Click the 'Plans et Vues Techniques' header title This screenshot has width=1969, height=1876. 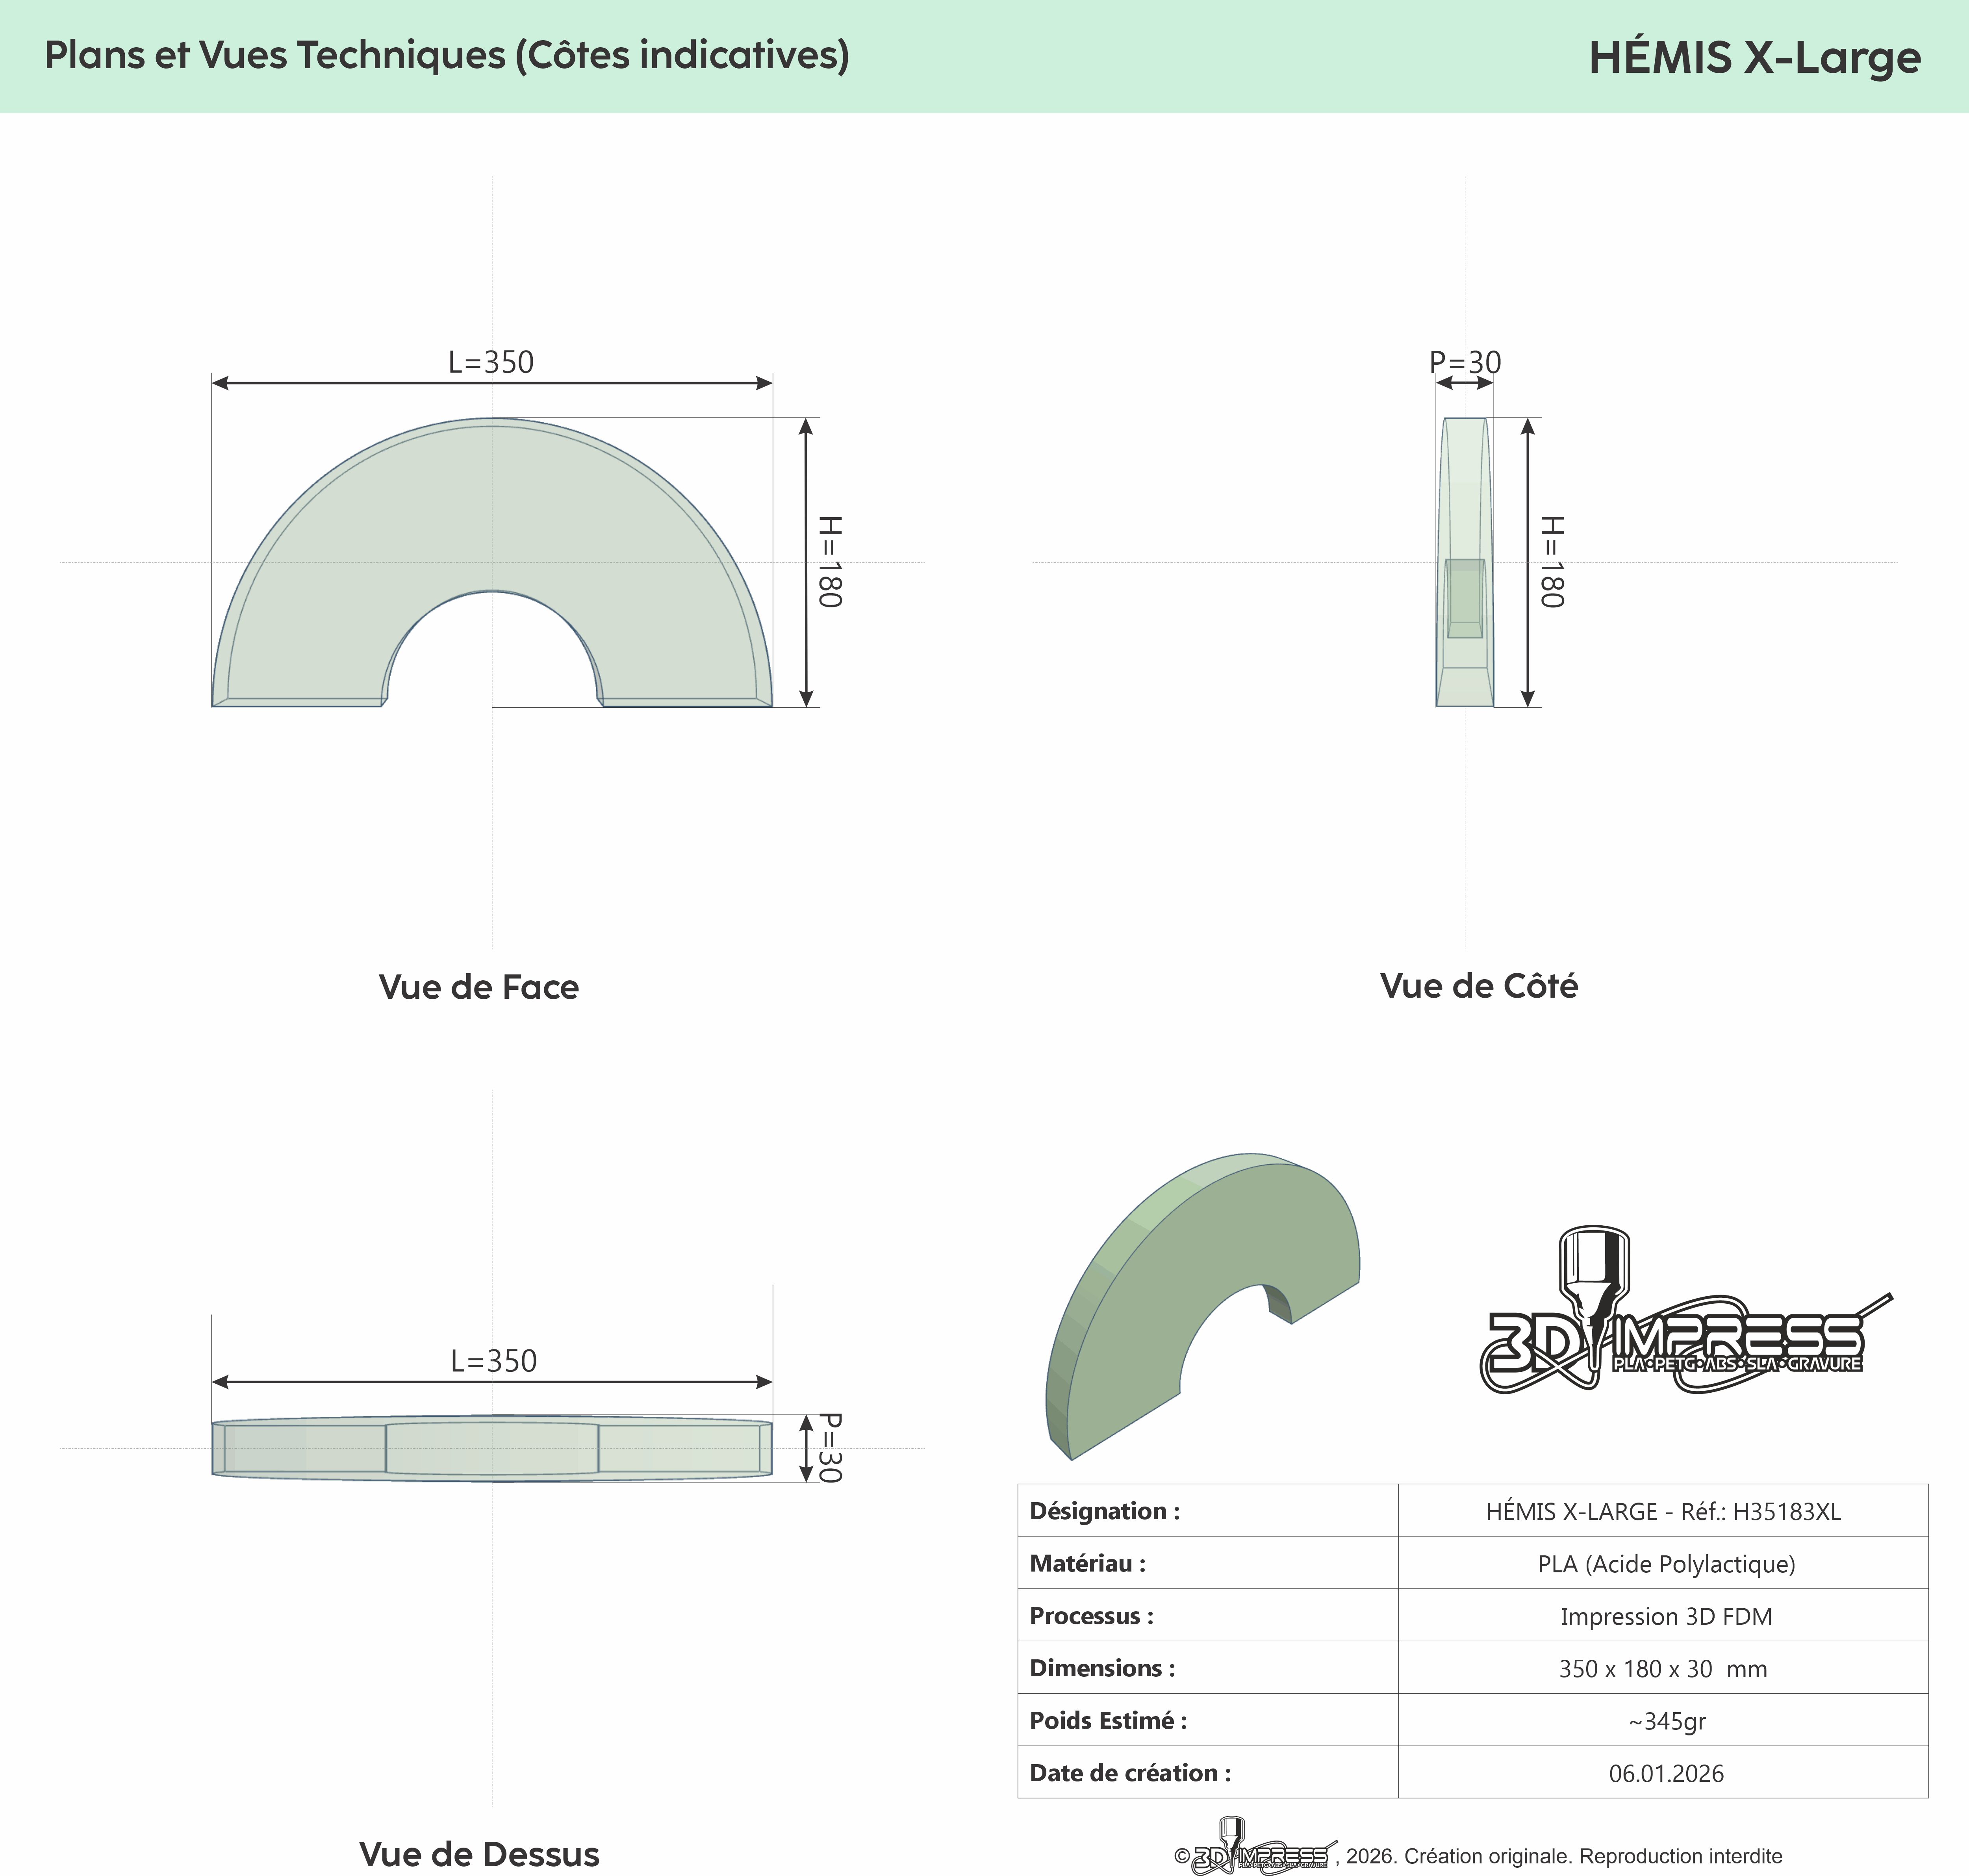point(447,55)
